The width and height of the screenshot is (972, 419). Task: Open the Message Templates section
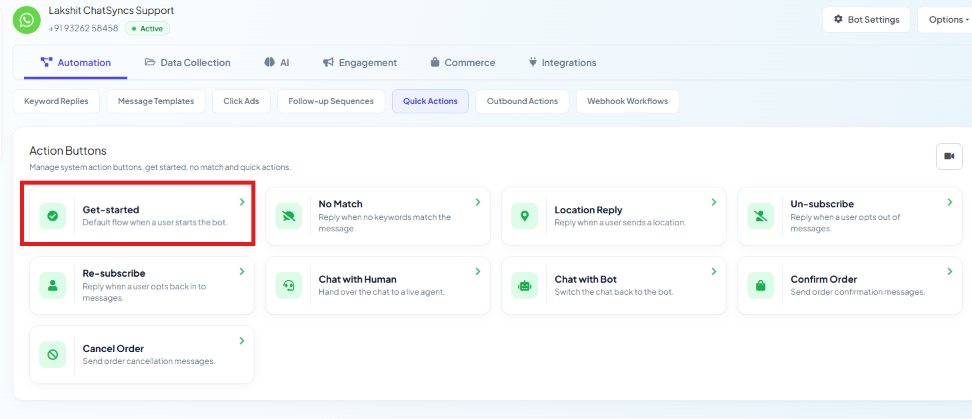click(156, 101)
